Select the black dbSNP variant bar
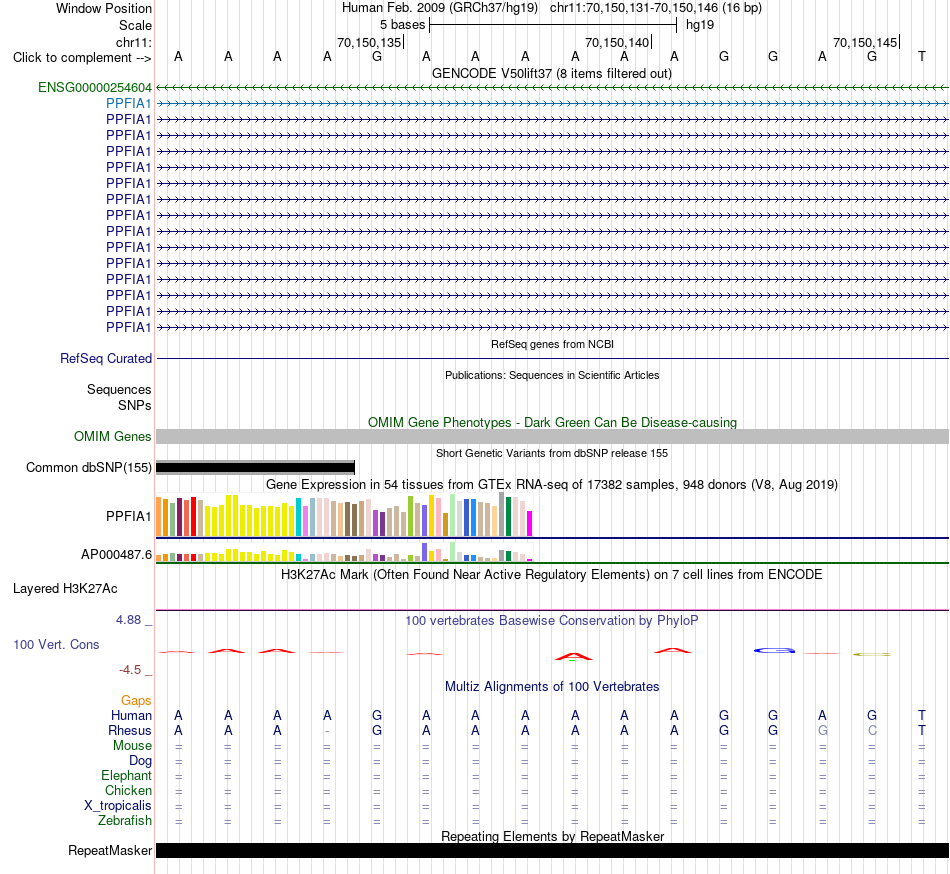Viewport: 950px width, 874px height. point(255,467)
